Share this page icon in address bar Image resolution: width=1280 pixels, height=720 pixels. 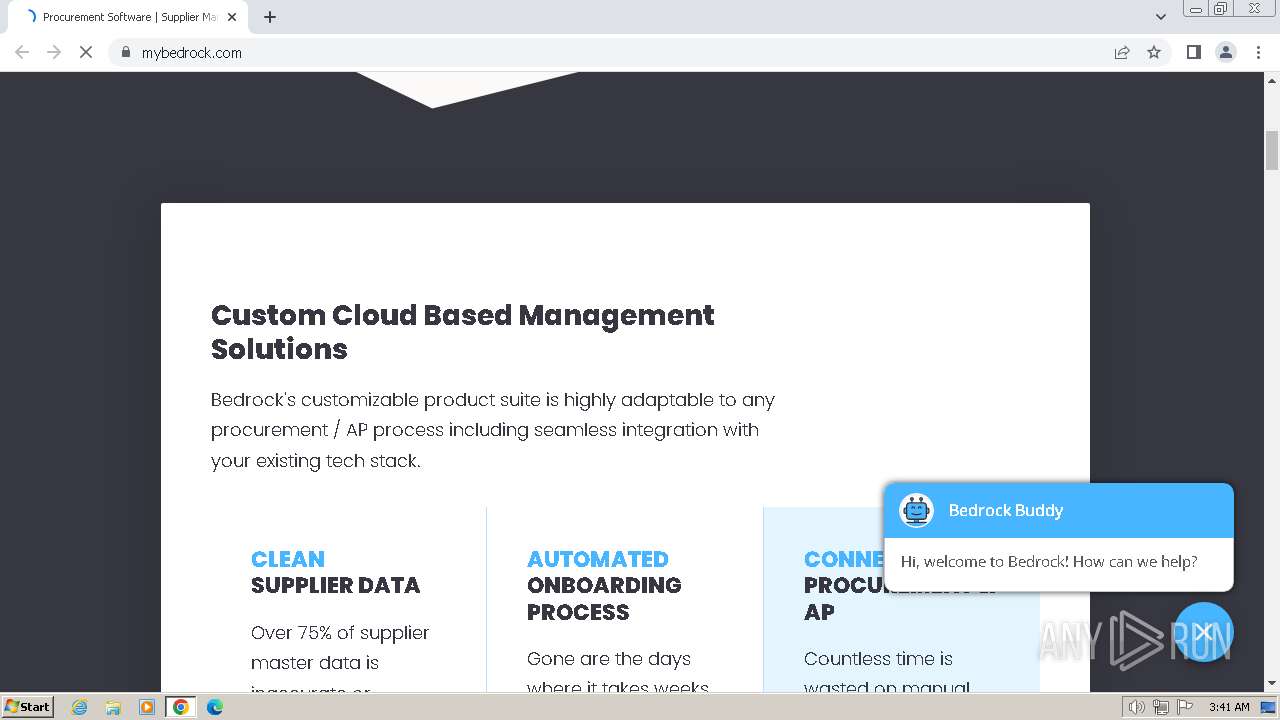coord(1122,52)
